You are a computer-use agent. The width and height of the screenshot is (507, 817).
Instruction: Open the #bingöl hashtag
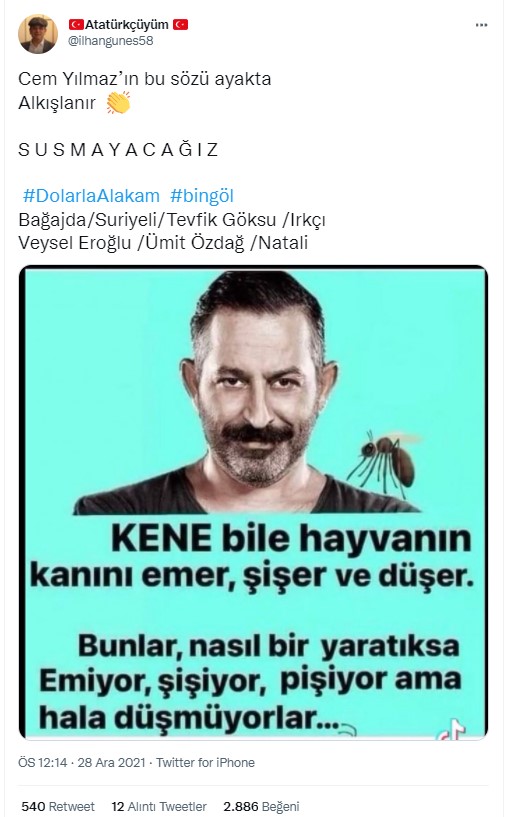202,196
